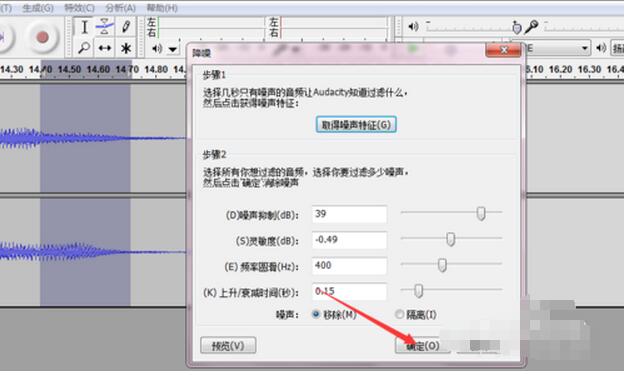Click the upper channel waveform

coord(93,138)
